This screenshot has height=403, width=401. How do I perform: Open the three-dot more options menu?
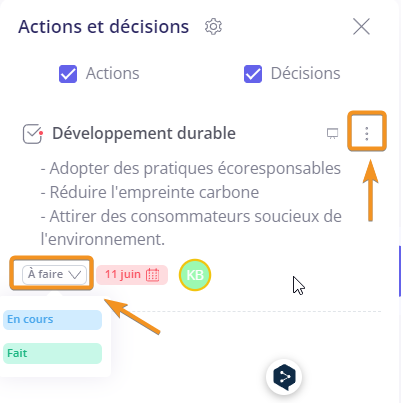click(x=367, y=134)
